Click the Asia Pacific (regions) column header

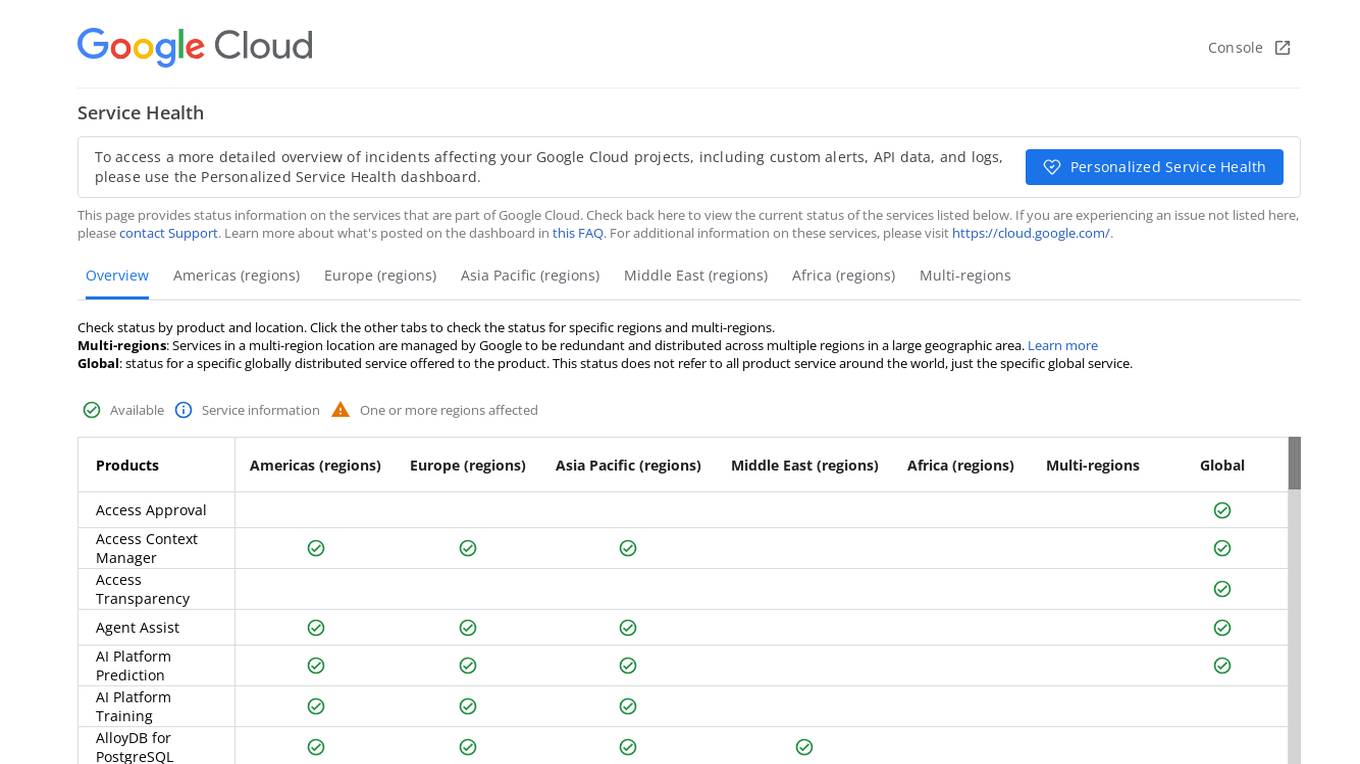click(628, 465)
